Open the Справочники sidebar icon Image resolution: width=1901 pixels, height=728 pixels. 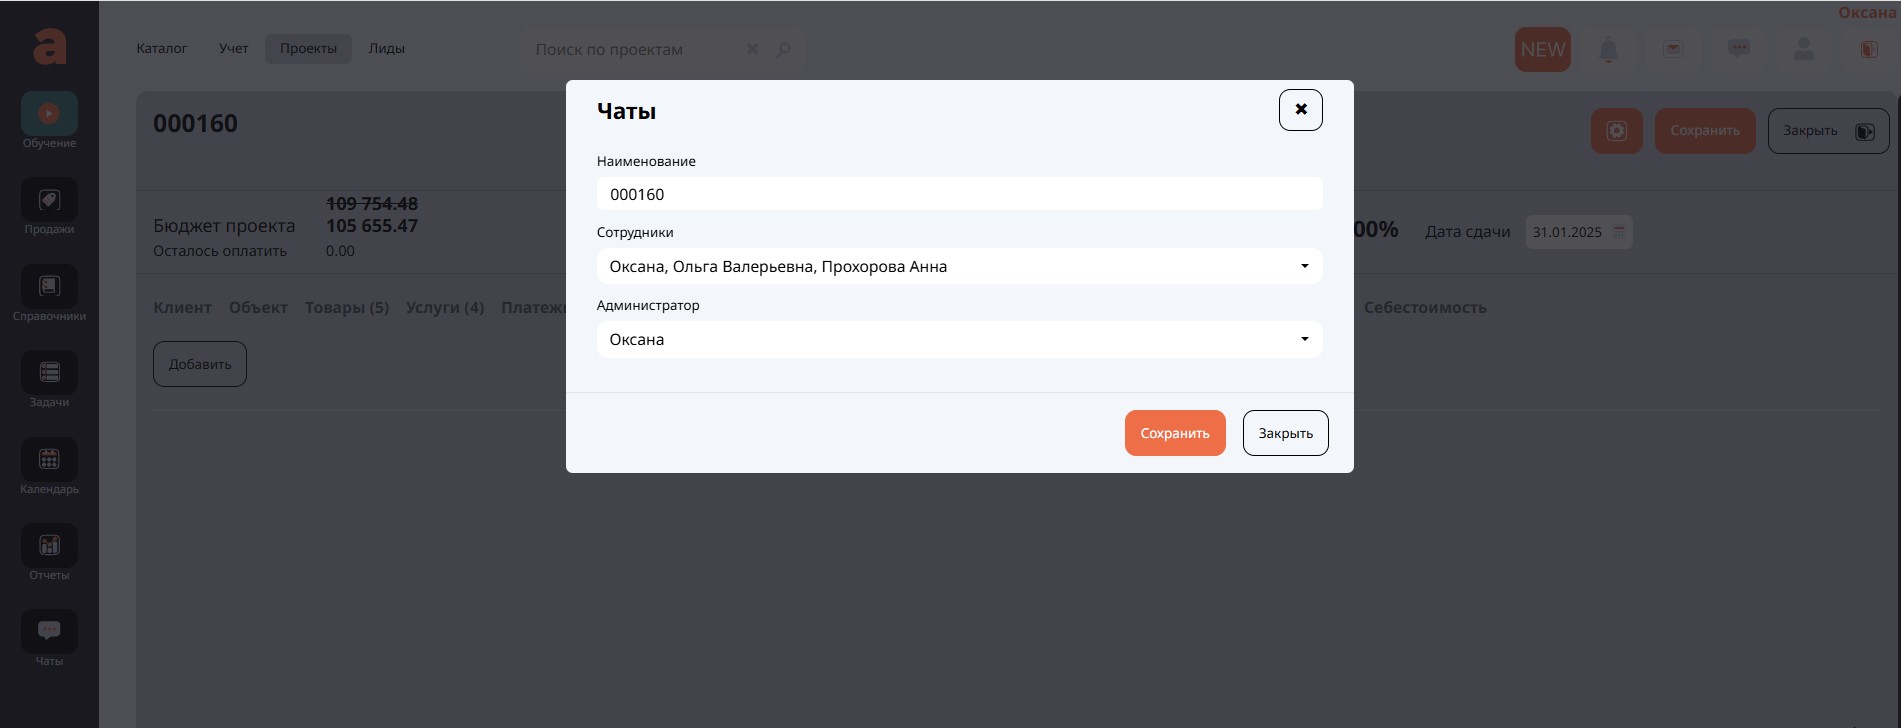pos(49,287)
